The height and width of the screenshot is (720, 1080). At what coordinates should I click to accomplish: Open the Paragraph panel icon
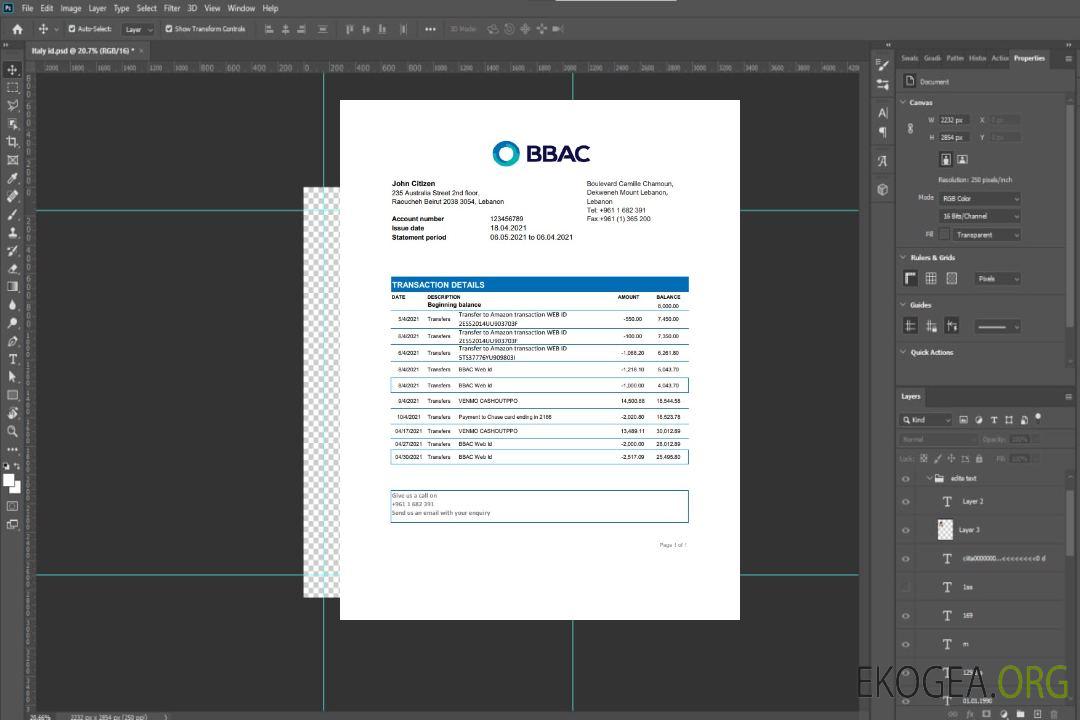[x=882, y=132]
